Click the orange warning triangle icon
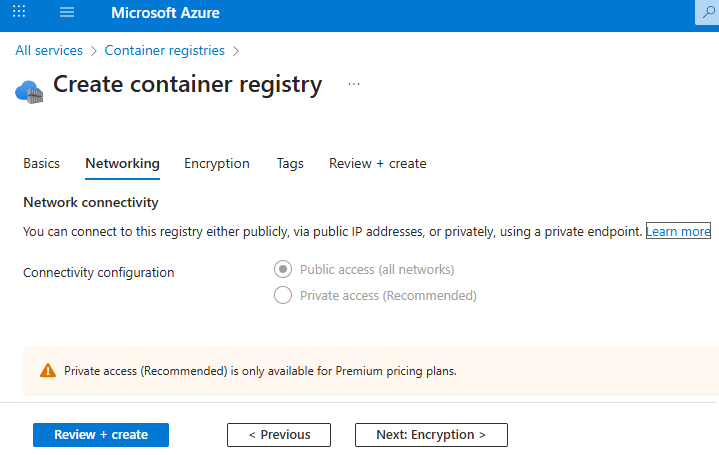 click(47, 370)
